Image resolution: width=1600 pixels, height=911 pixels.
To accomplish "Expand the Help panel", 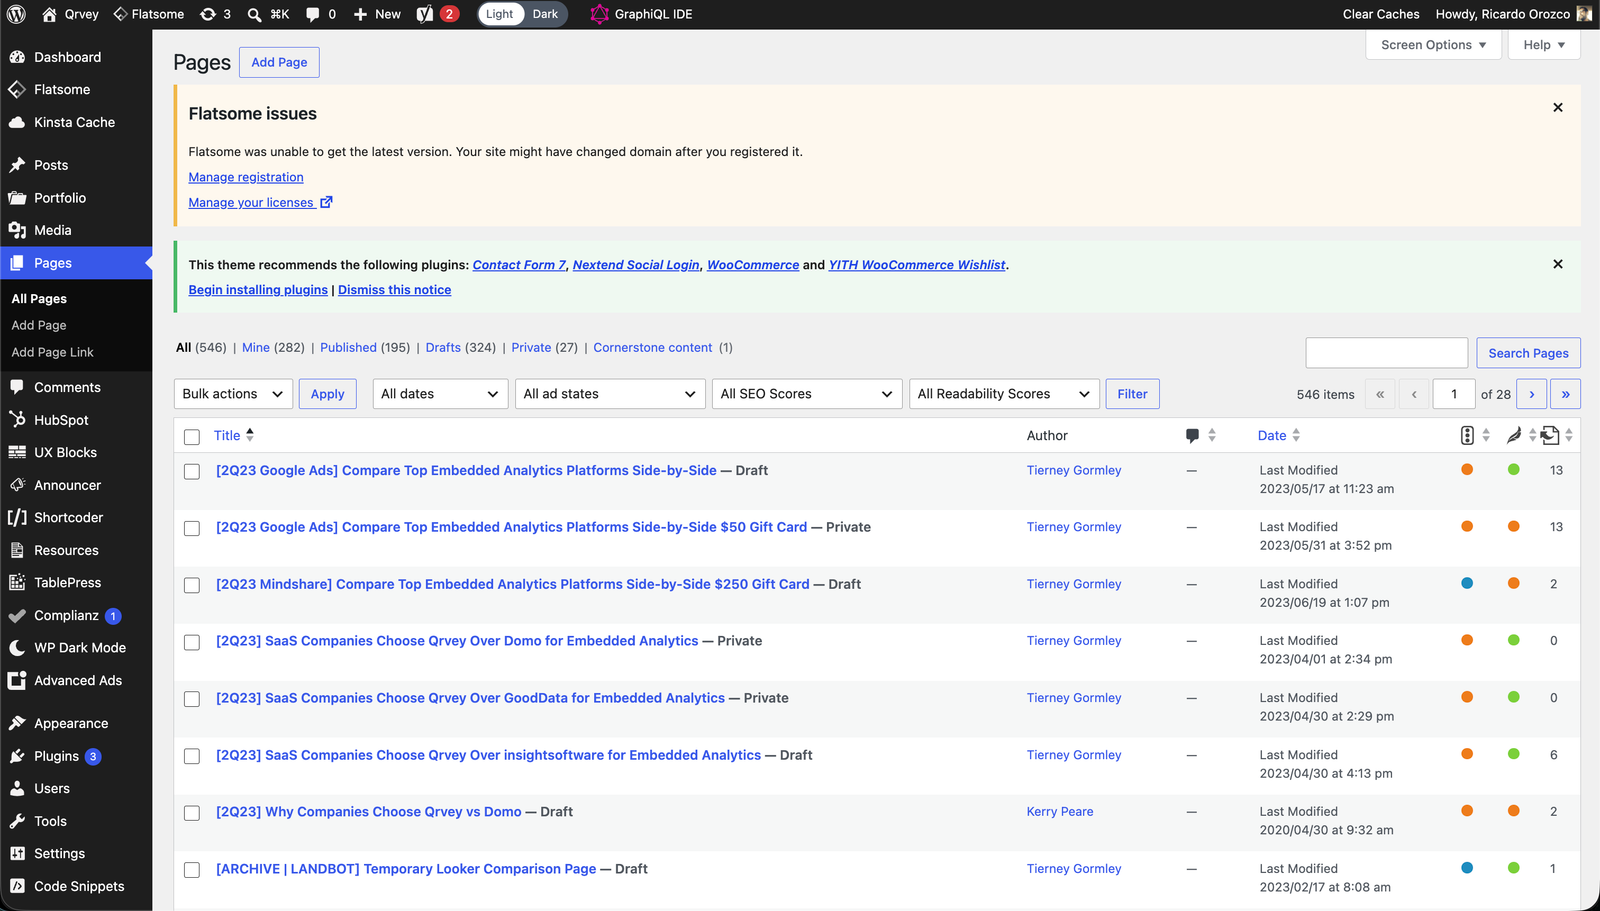I will [x=1544, y=45].
